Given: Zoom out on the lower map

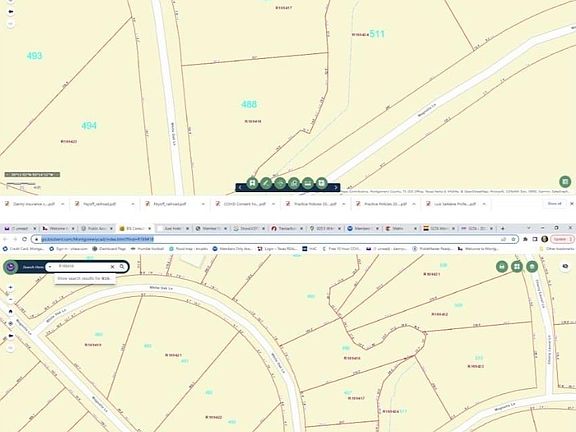Looking at the screenshot, I should point(11,299).
